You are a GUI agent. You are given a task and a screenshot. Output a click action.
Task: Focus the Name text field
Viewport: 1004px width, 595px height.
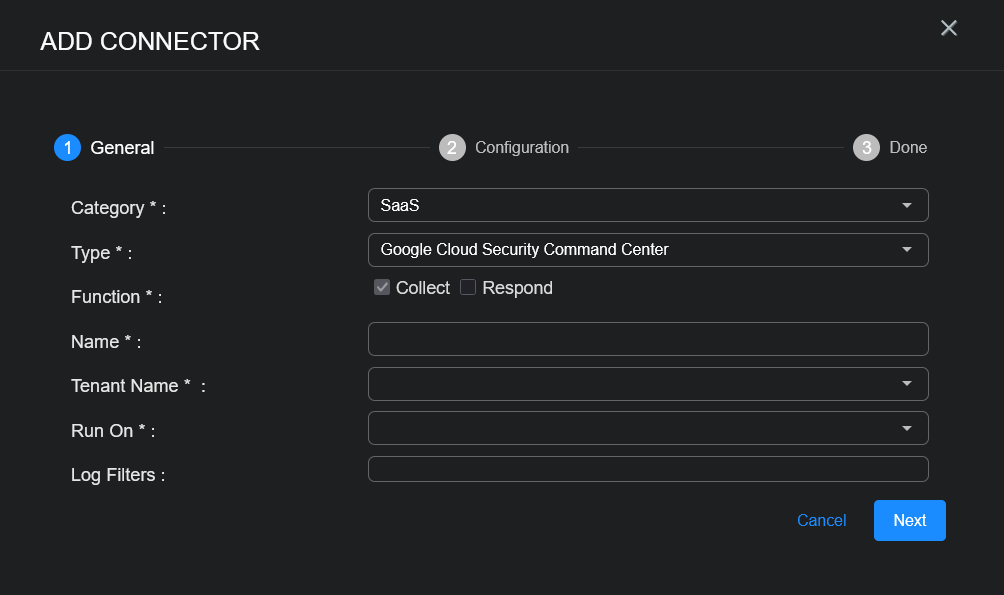[648, 339]
